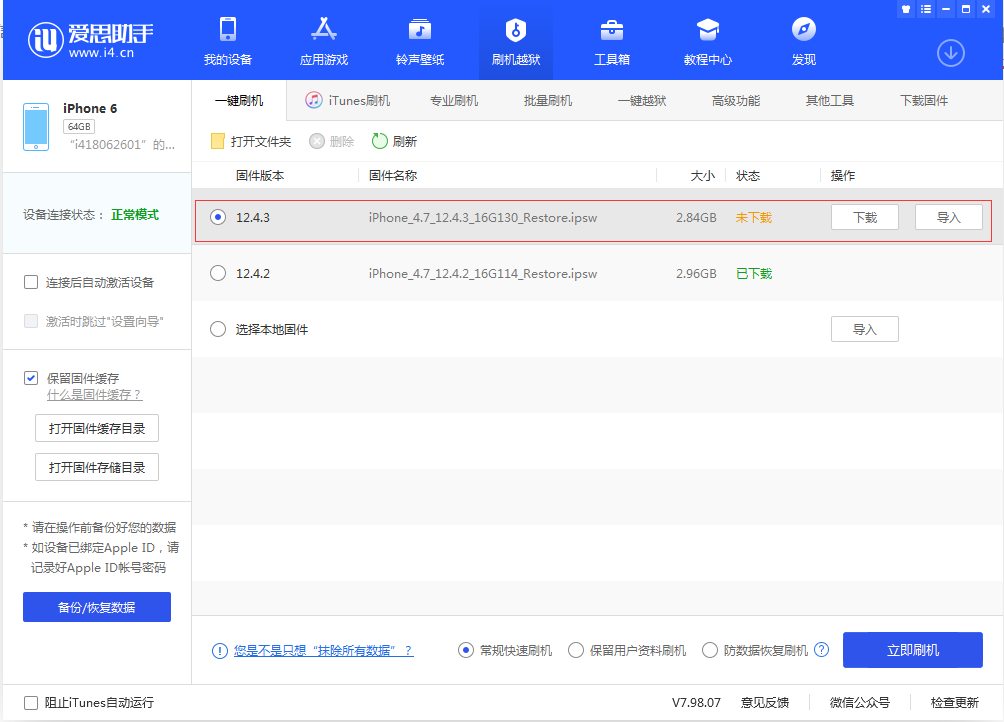Click 微信公众号 in status bar
The height and width of the screenshot is (722, 1004).
(x=860, y=703)
